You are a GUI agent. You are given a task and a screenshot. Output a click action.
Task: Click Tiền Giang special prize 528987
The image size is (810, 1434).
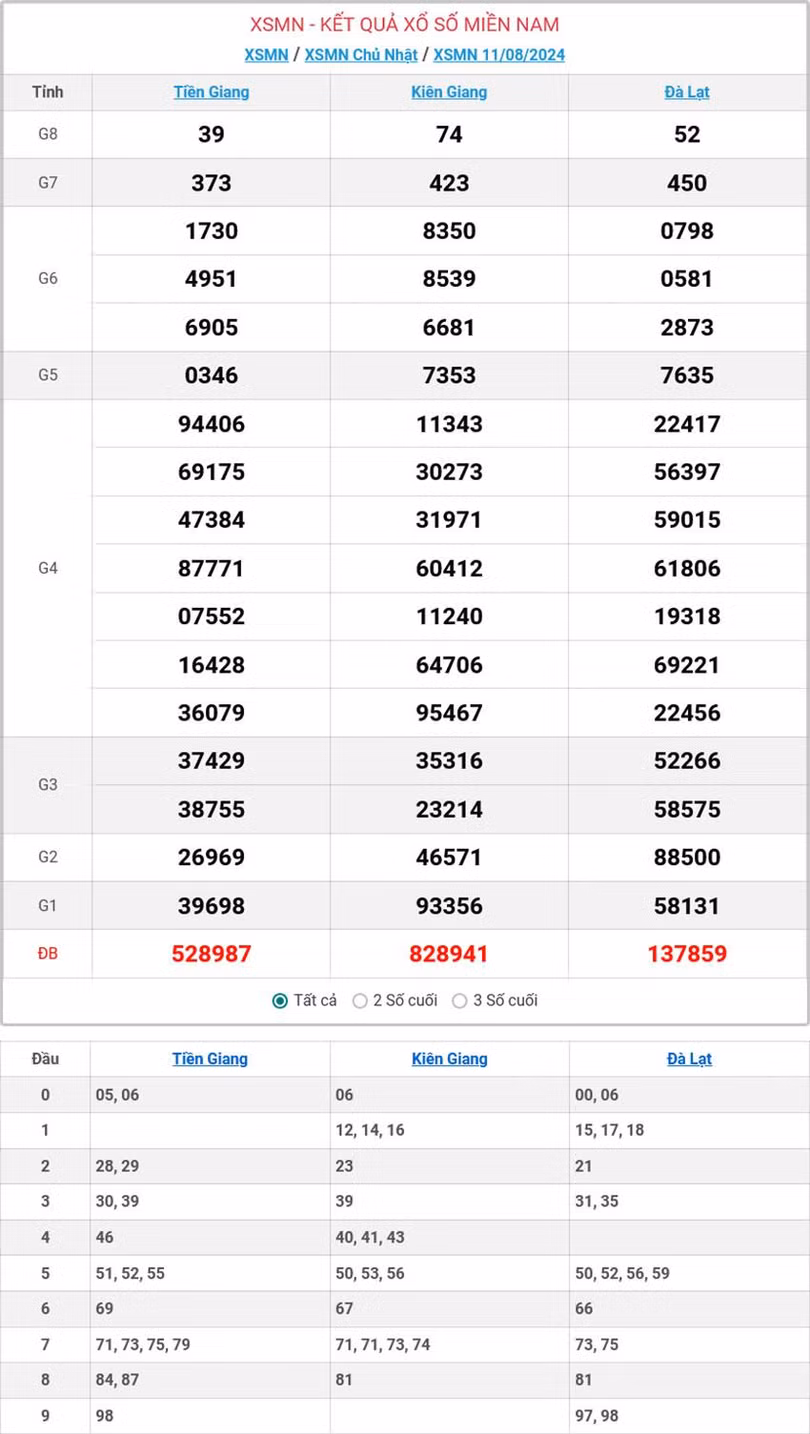(x=211, y=954)
